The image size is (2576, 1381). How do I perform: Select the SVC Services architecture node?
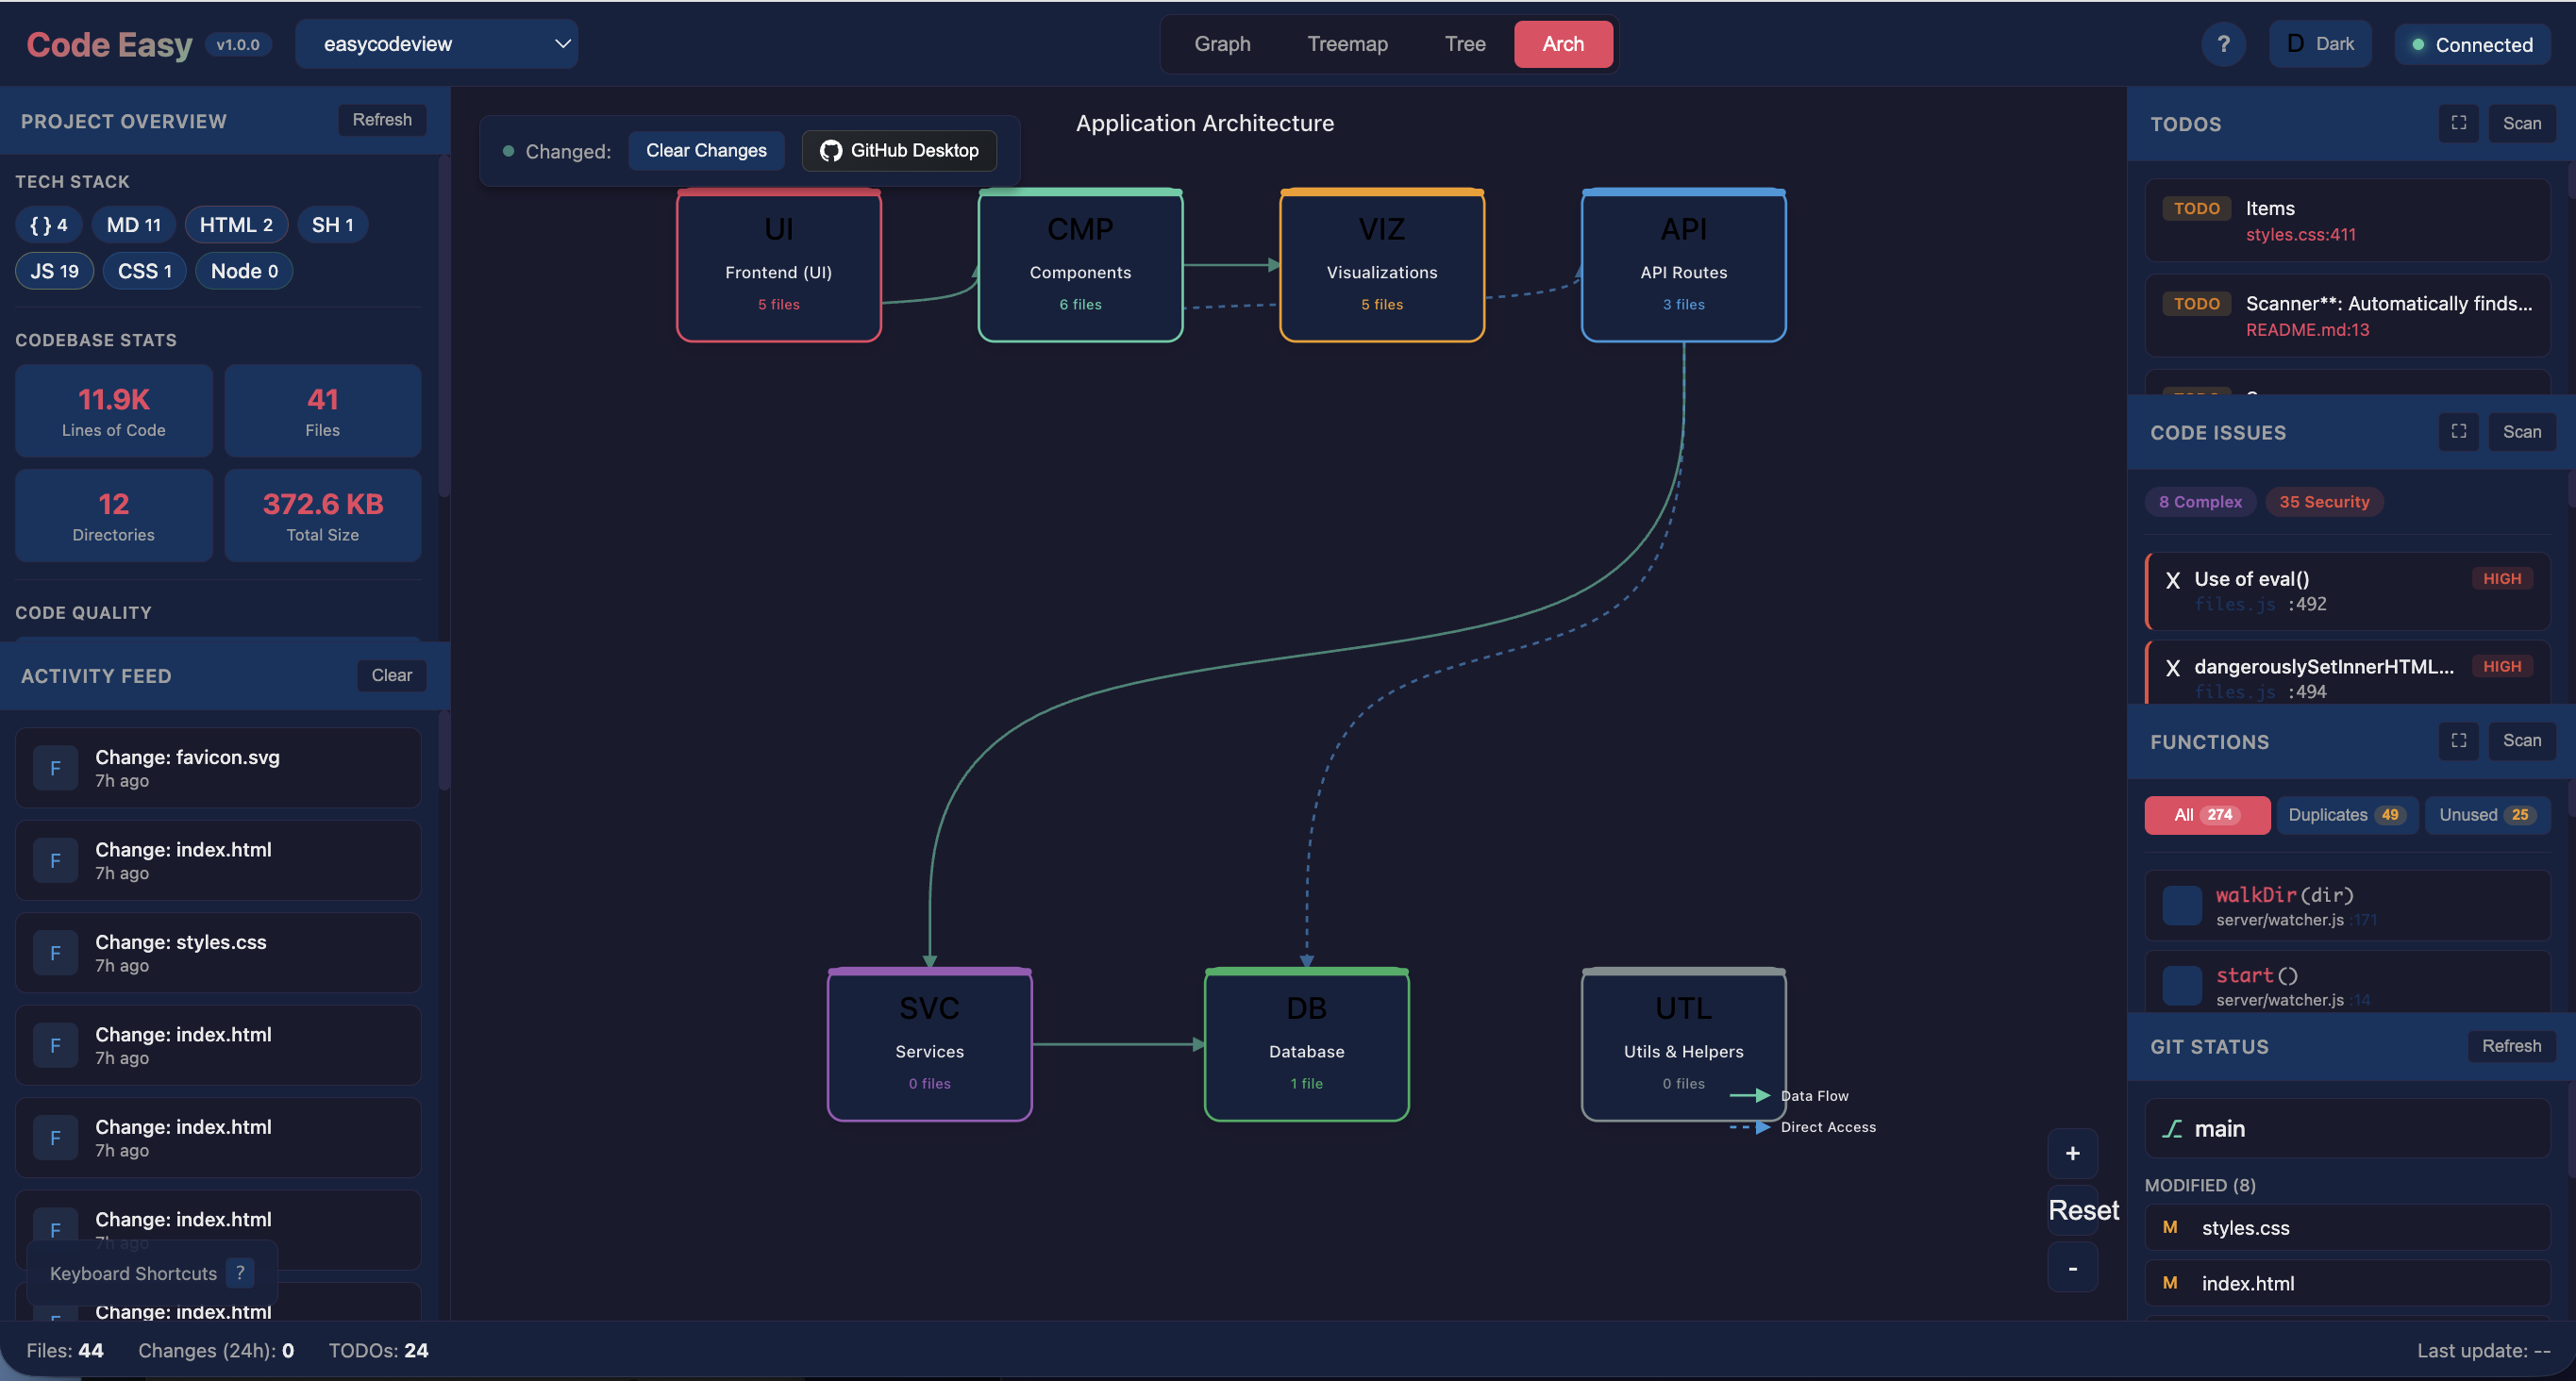coord(930,1044)
